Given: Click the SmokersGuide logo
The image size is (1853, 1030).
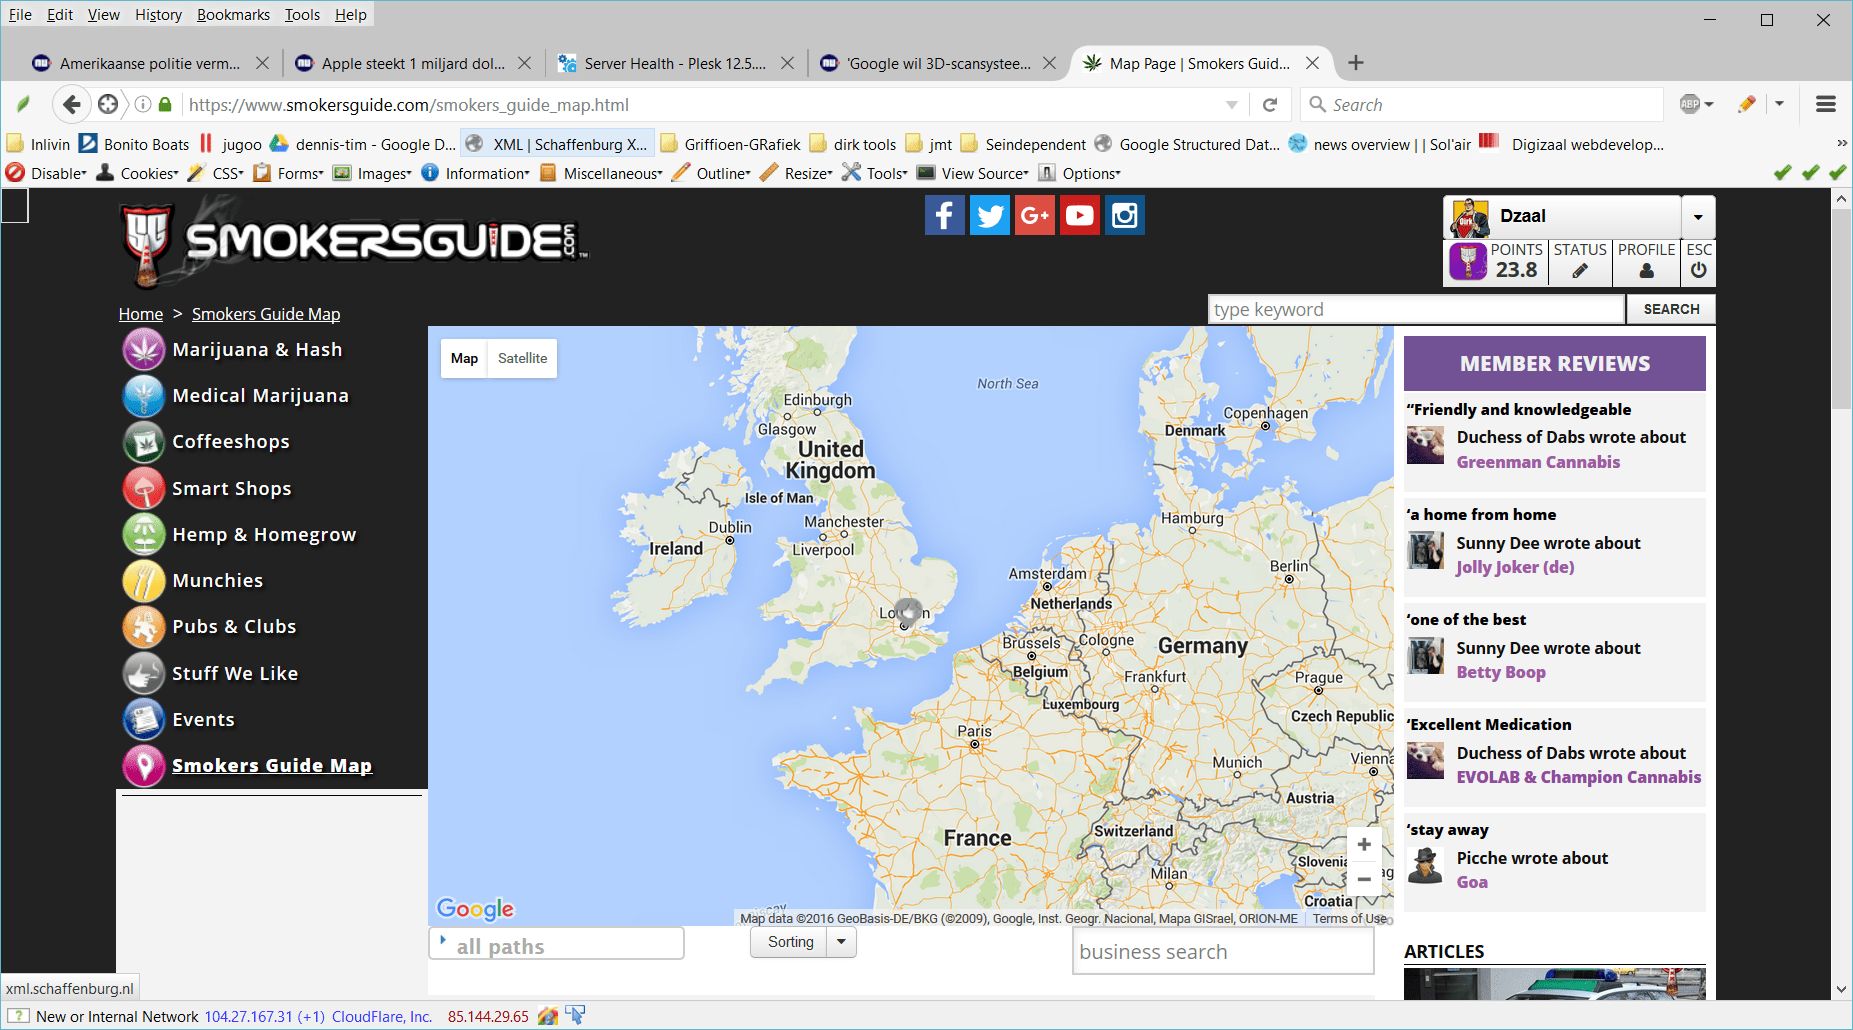Looking at the screenshot, I should (x=354, y=243).
